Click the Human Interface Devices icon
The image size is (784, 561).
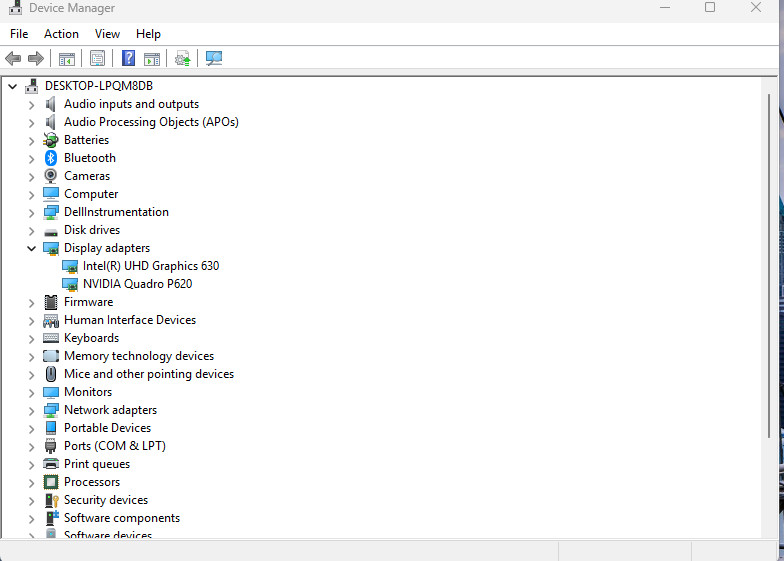tap(50, 320)
